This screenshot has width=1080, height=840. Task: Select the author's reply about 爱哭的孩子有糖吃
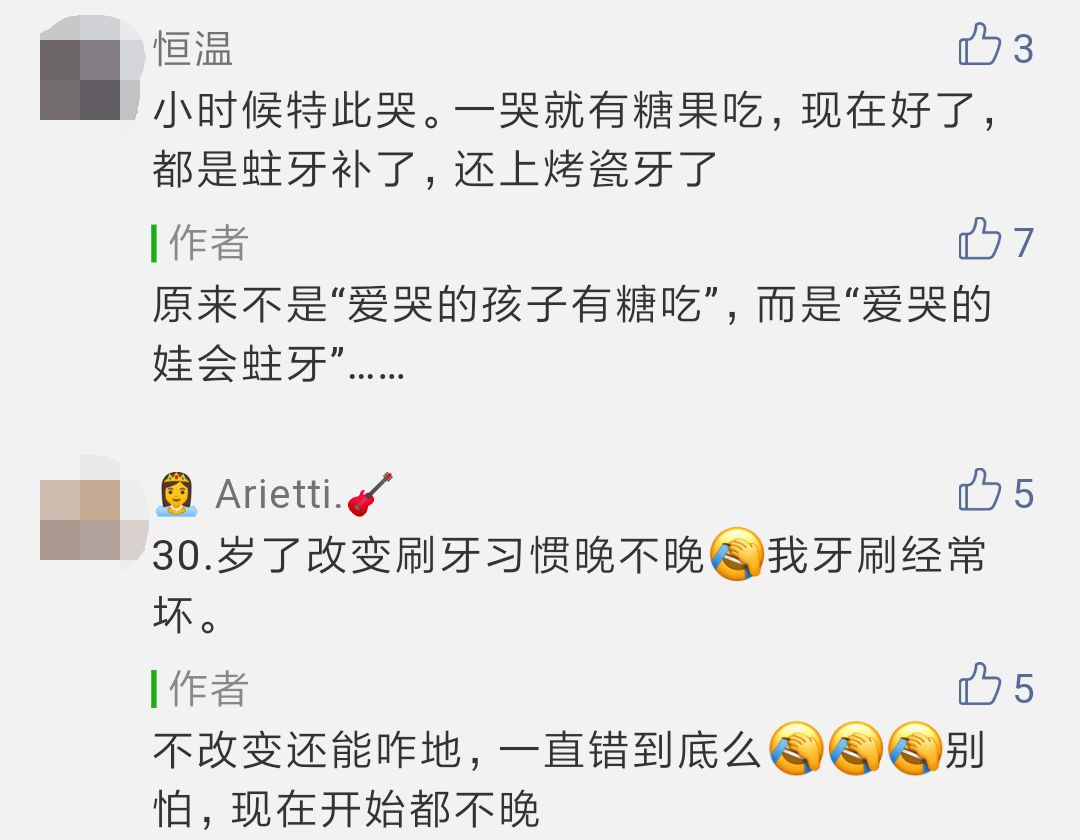tap(572, 334)
